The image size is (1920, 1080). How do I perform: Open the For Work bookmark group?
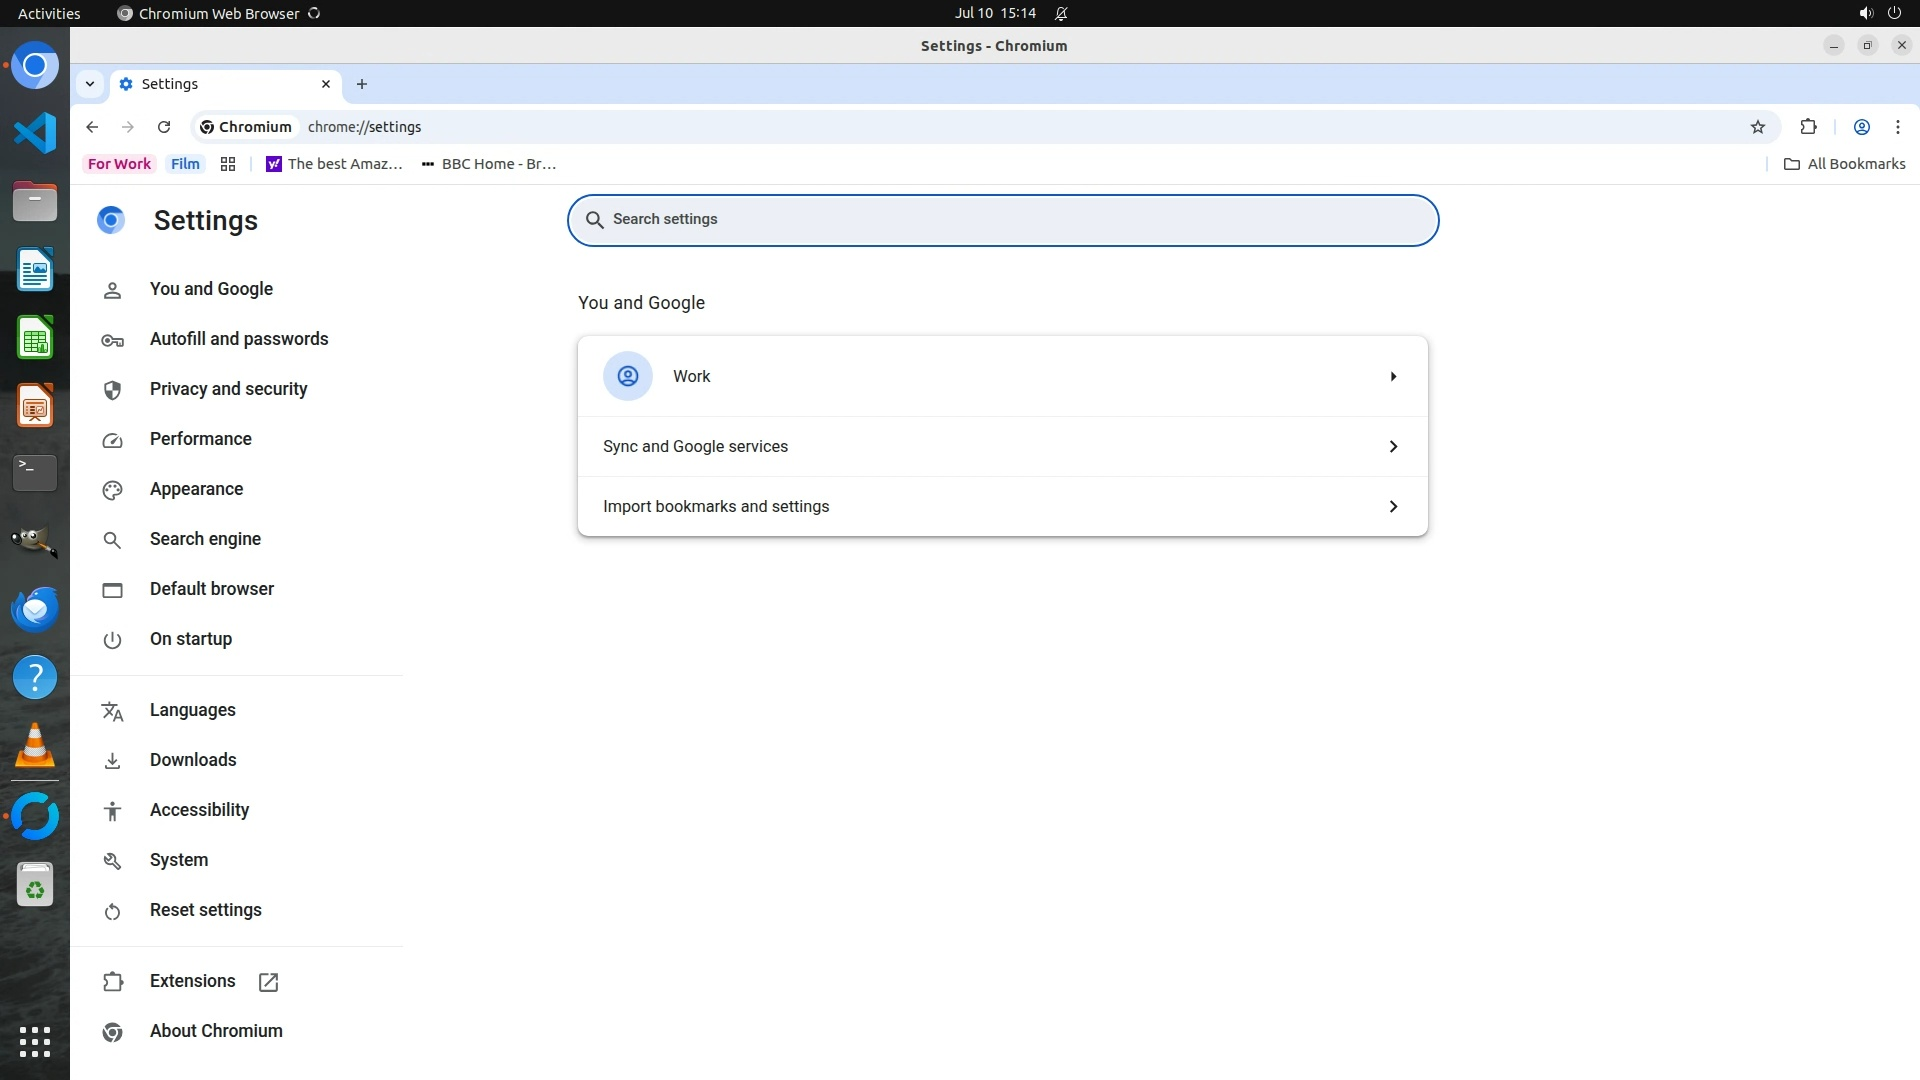119,164
